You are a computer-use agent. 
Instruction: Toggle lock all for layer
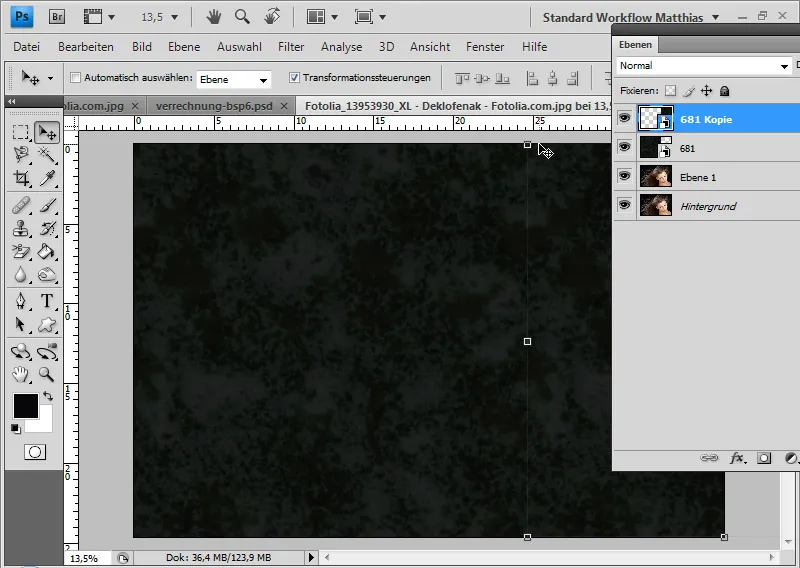point(724,91)
